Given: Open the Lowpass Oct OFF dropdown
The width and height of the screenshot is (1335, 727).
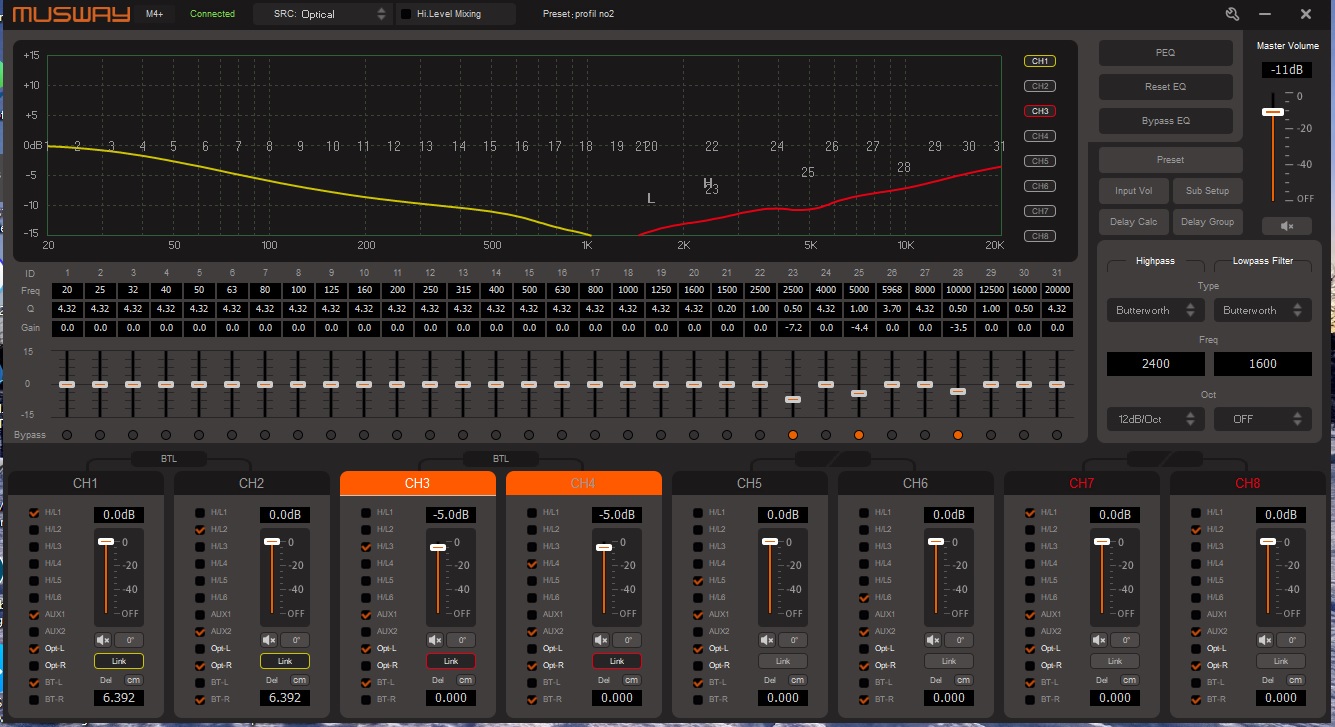Looking at the screenshot, I should (1262, 419).
